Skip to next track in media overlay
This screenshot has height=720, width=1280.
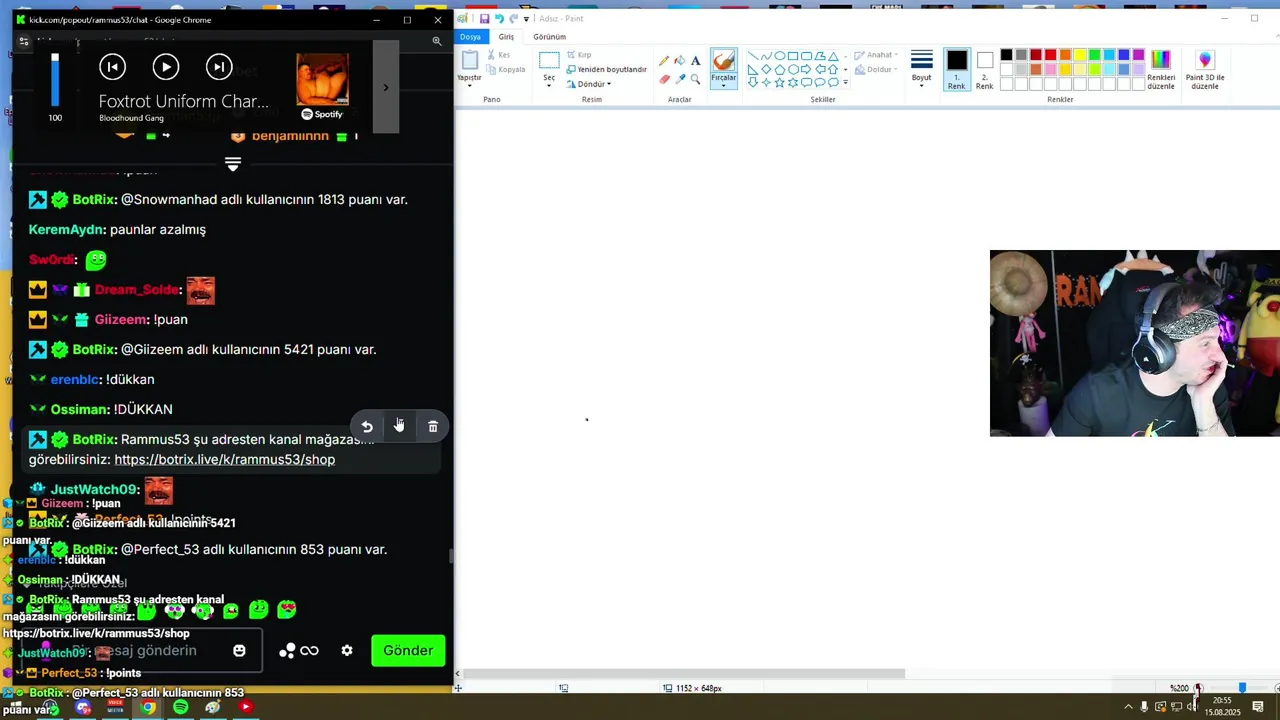pyautogui.click(x=219, y=67)
